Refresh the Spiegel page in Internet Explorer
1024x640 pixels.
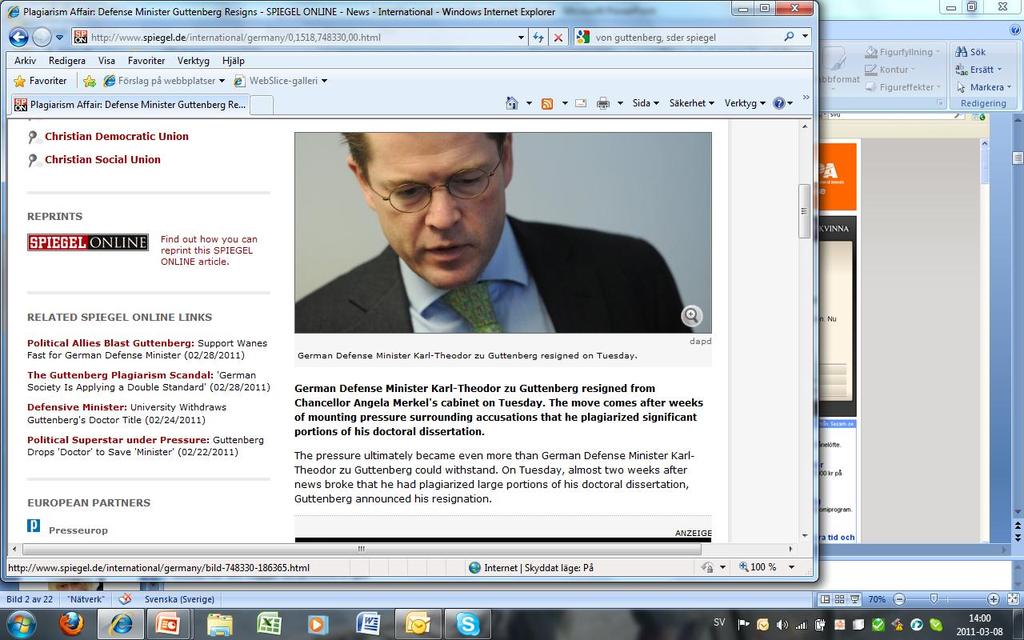coord(538,37)
